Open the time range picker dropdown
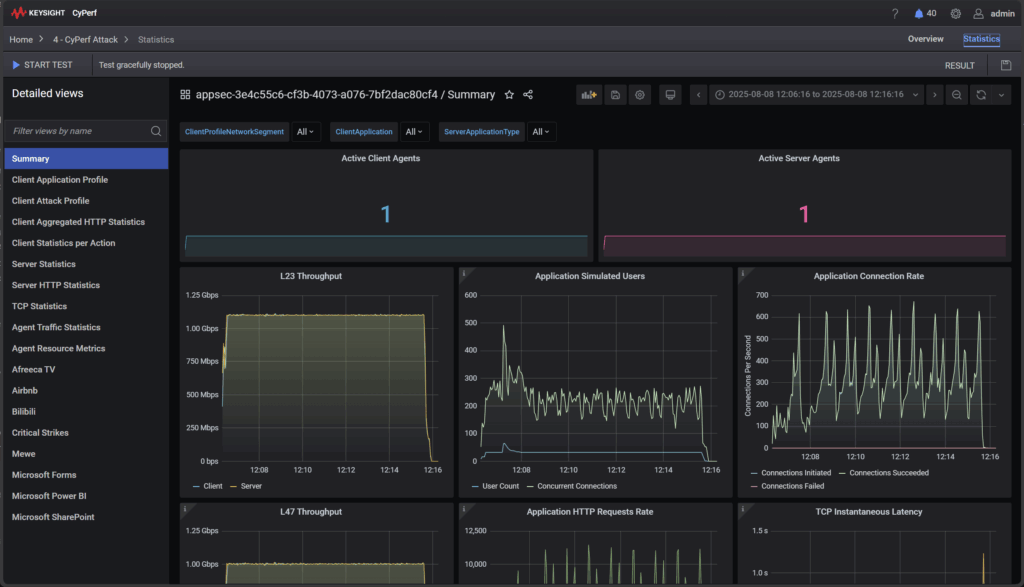Screen dimensions: 1024x587 (816, 95)
